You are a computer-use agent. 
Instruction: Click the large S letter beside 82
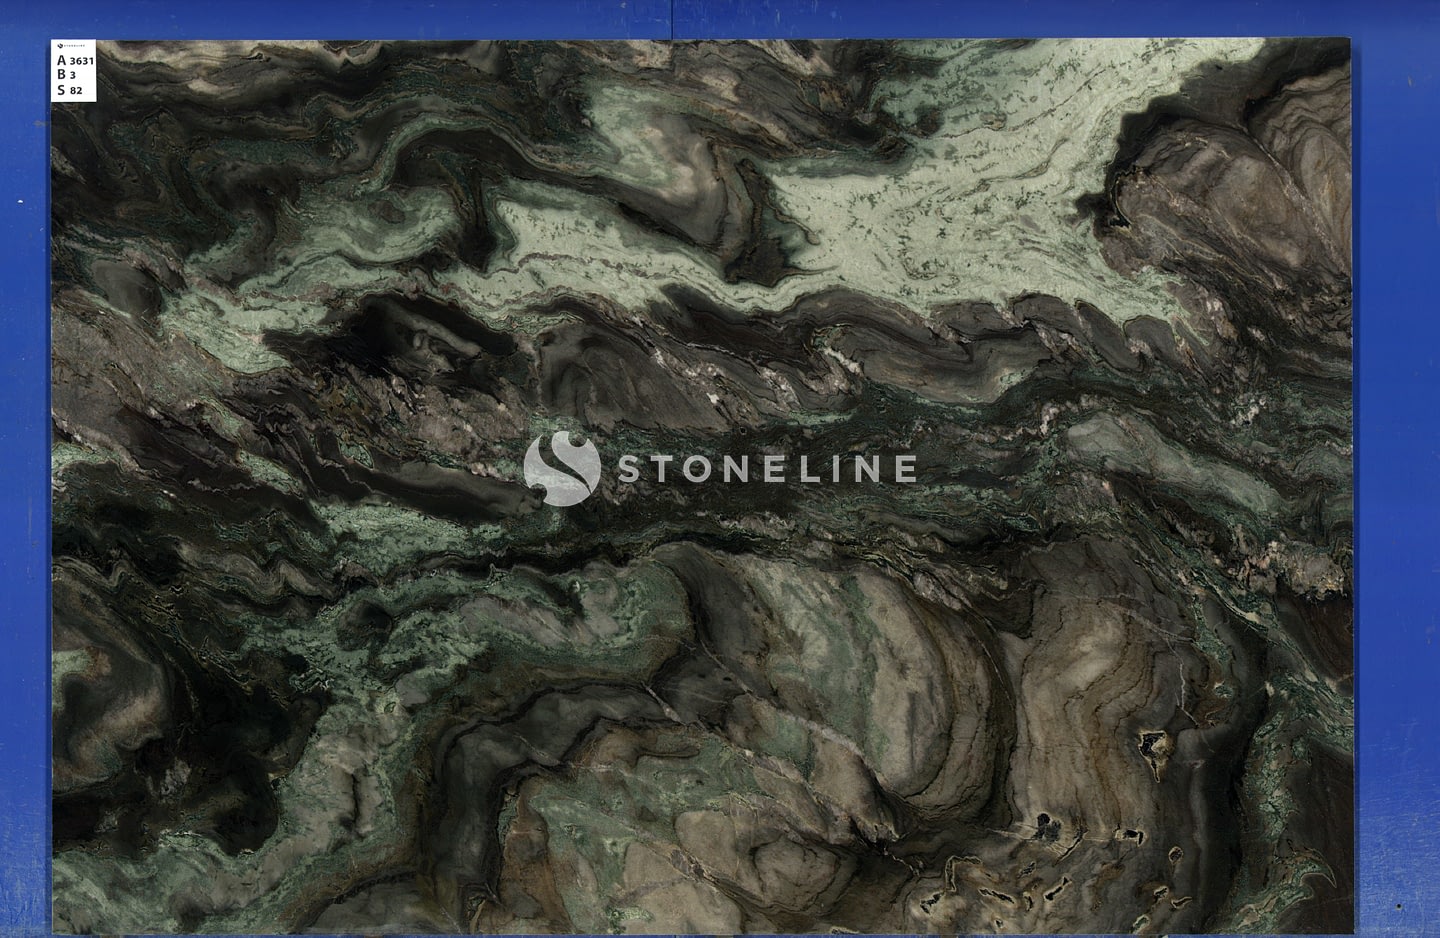[62, 90]
